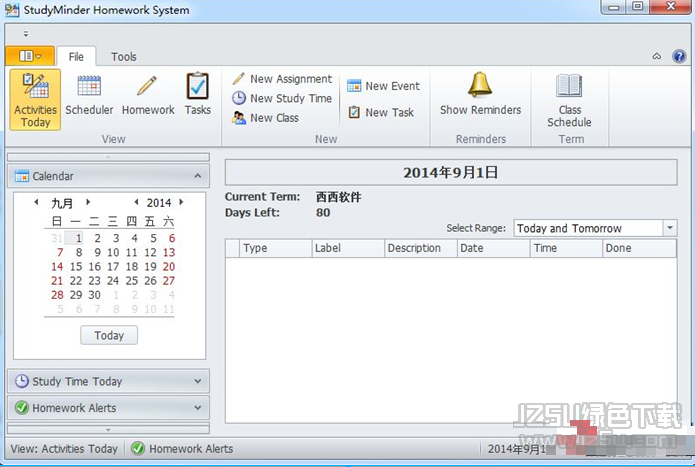Open help via the blue question icon
The width and height of the screenshot is (695, 467).
pos(679,56)
